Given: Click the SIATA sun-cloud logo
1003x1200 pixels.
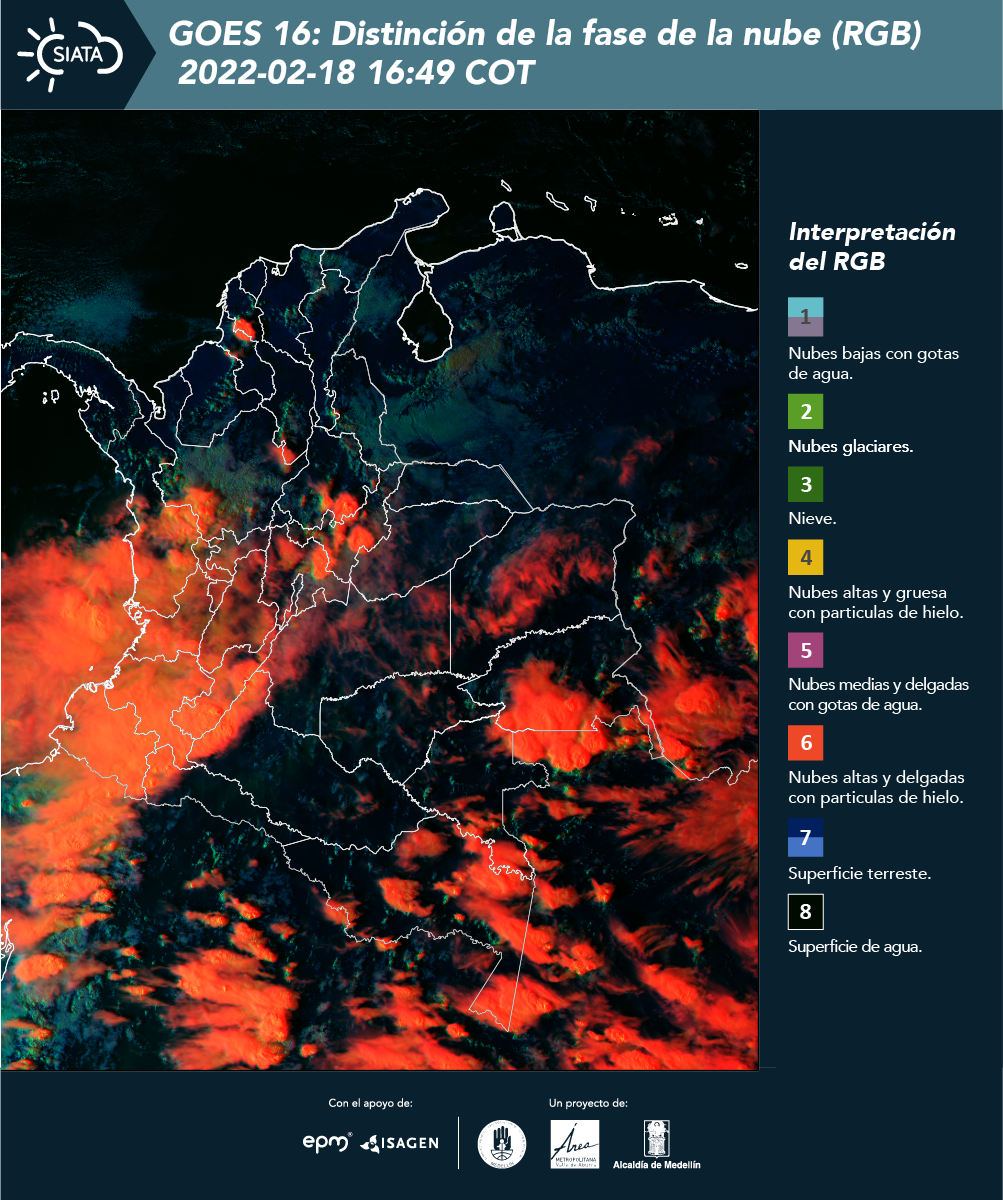Looking at the screenshot, I should coord(69,52).
